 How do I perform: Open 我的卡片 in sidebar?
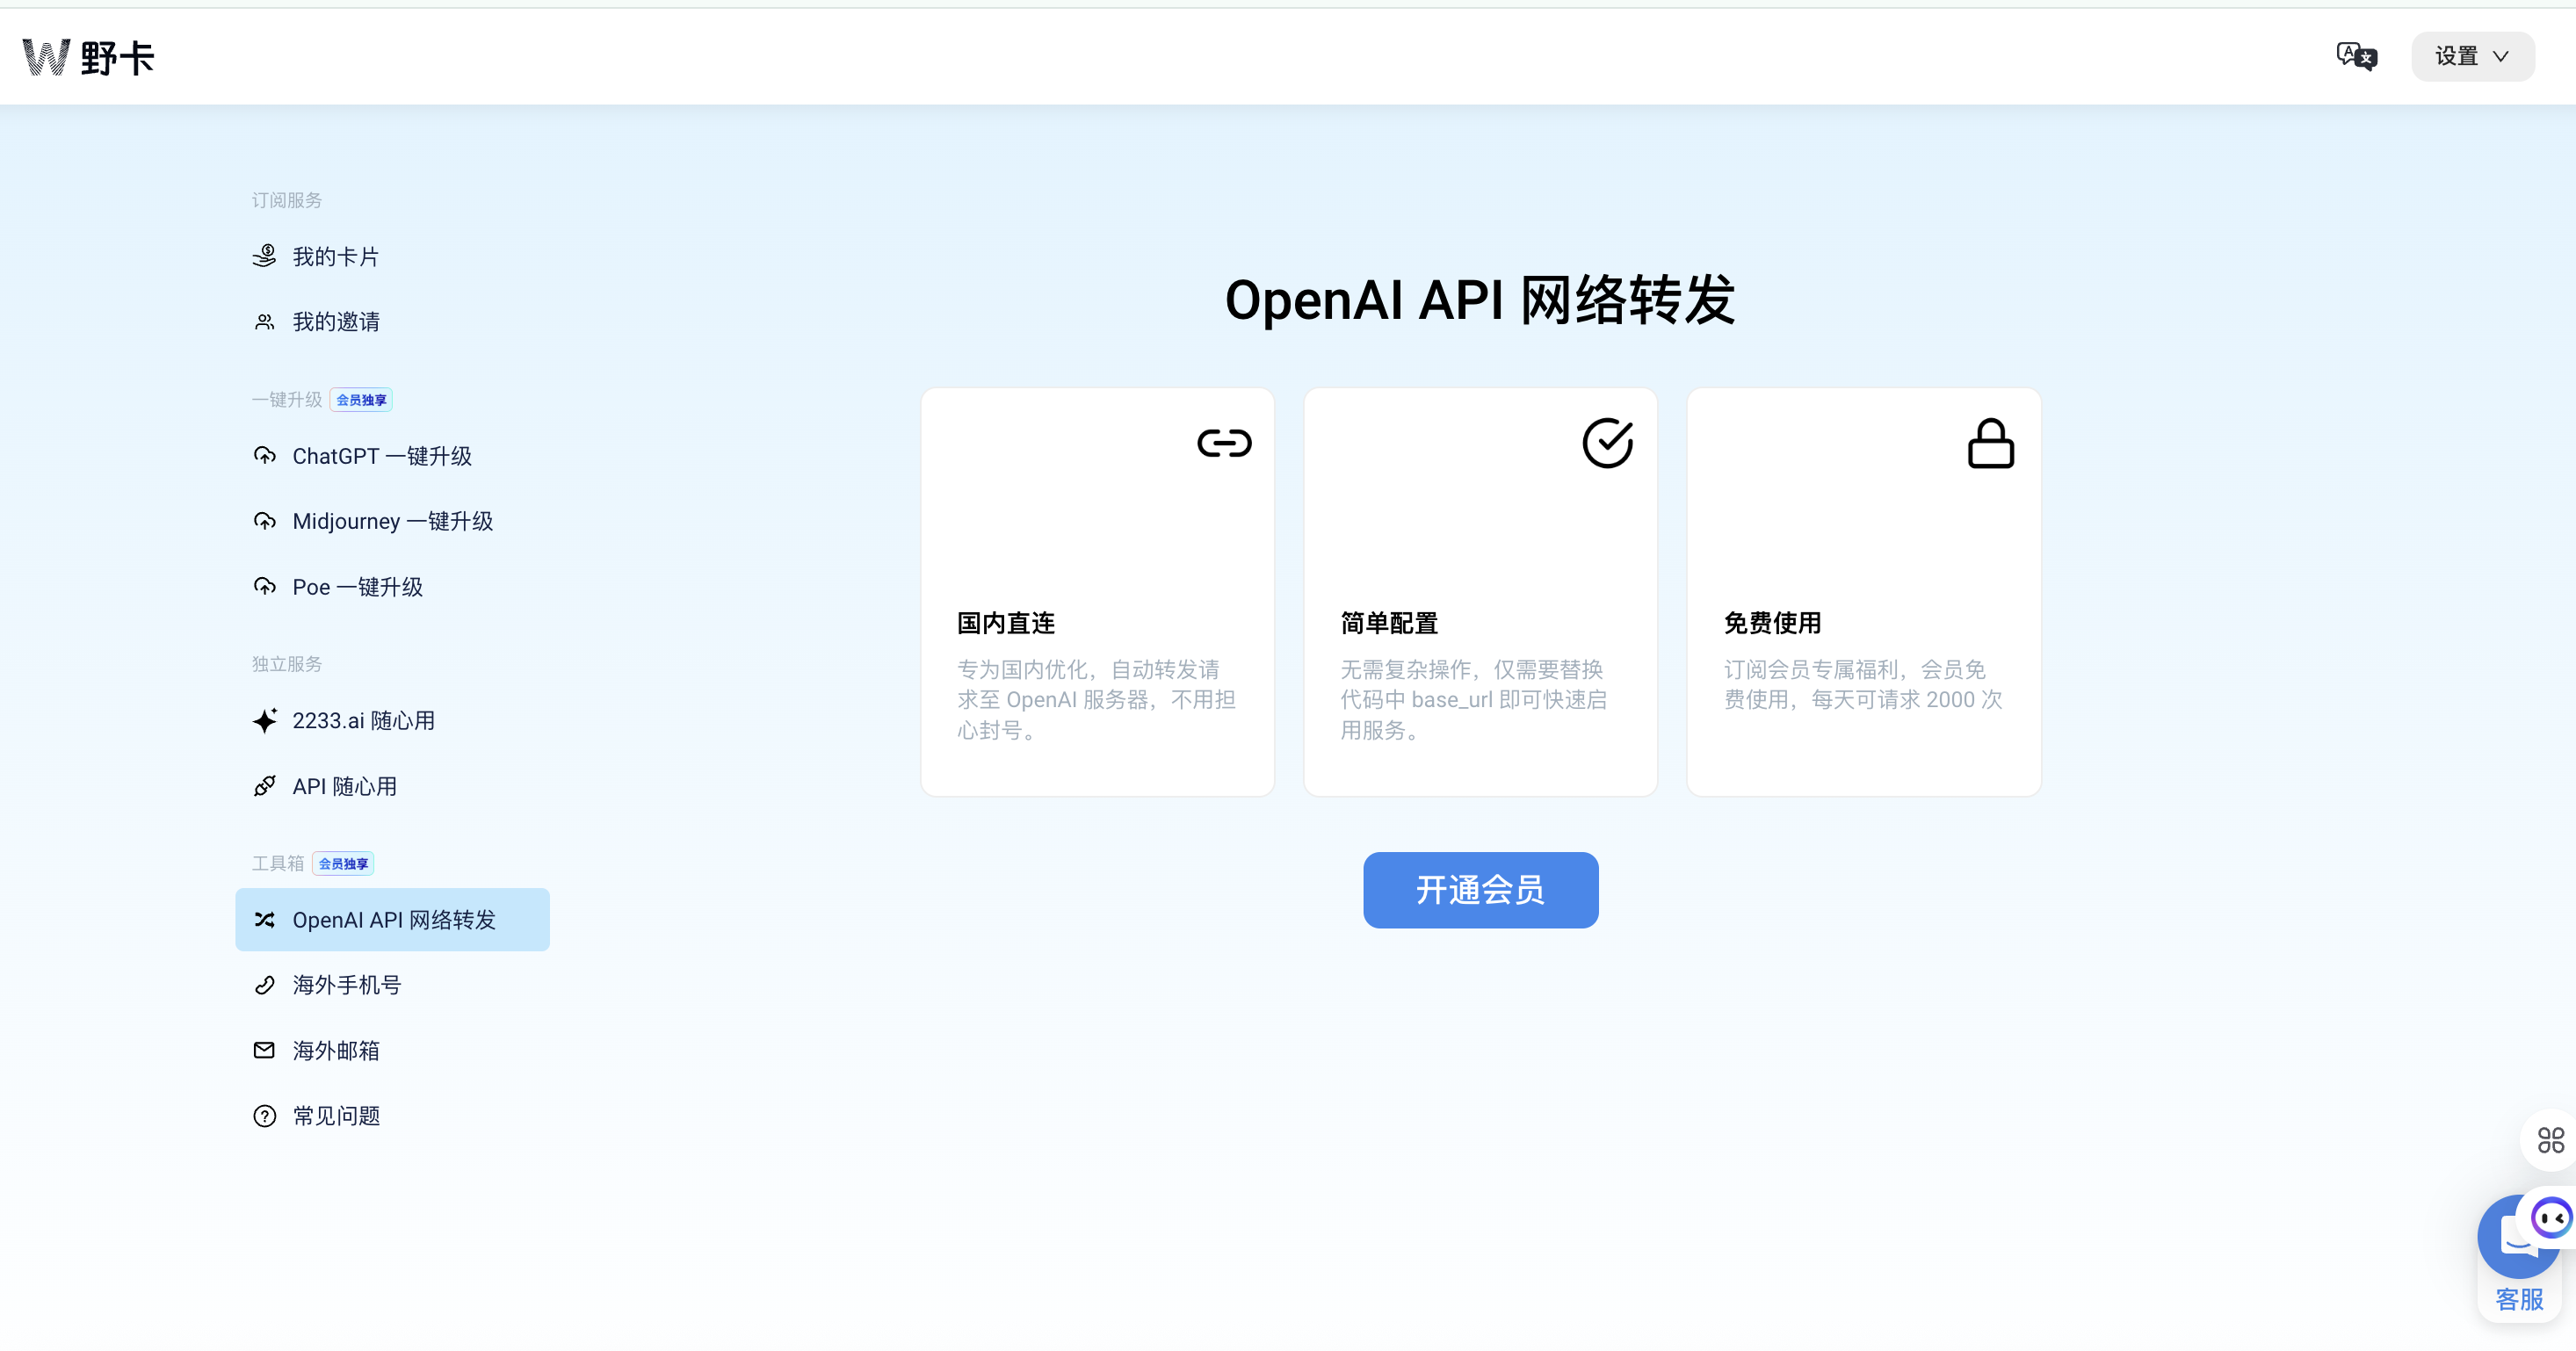point(335,257)
